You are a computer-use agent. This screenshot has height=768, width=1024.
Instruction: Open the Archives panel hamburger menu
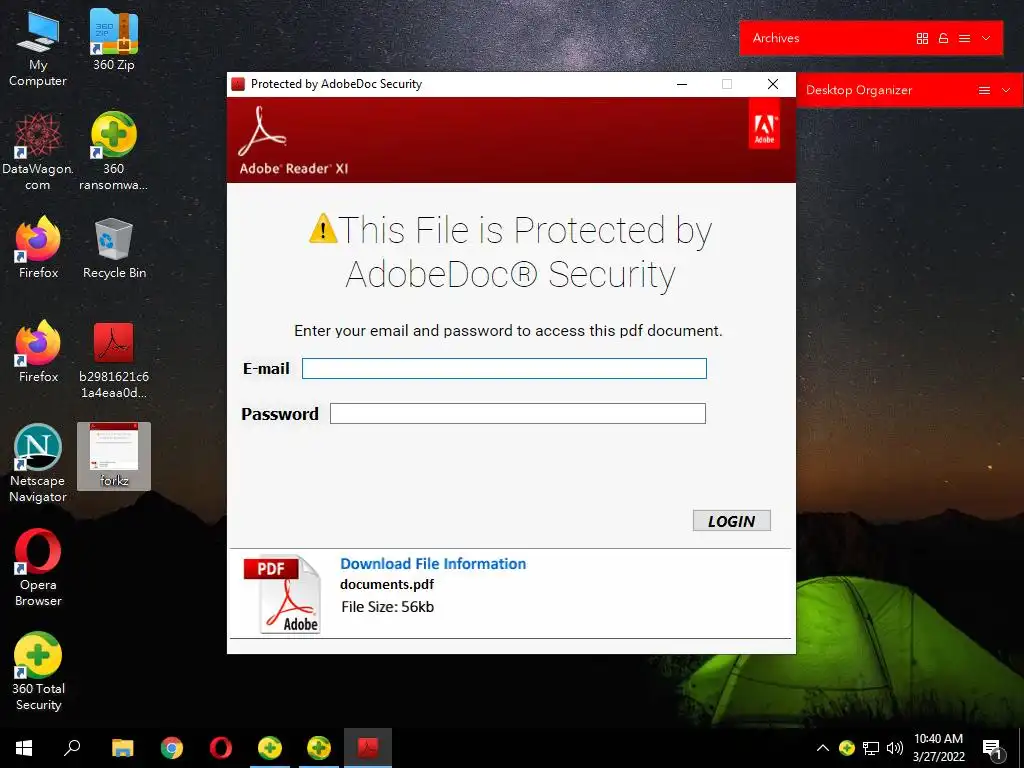(x=964, y=39)
